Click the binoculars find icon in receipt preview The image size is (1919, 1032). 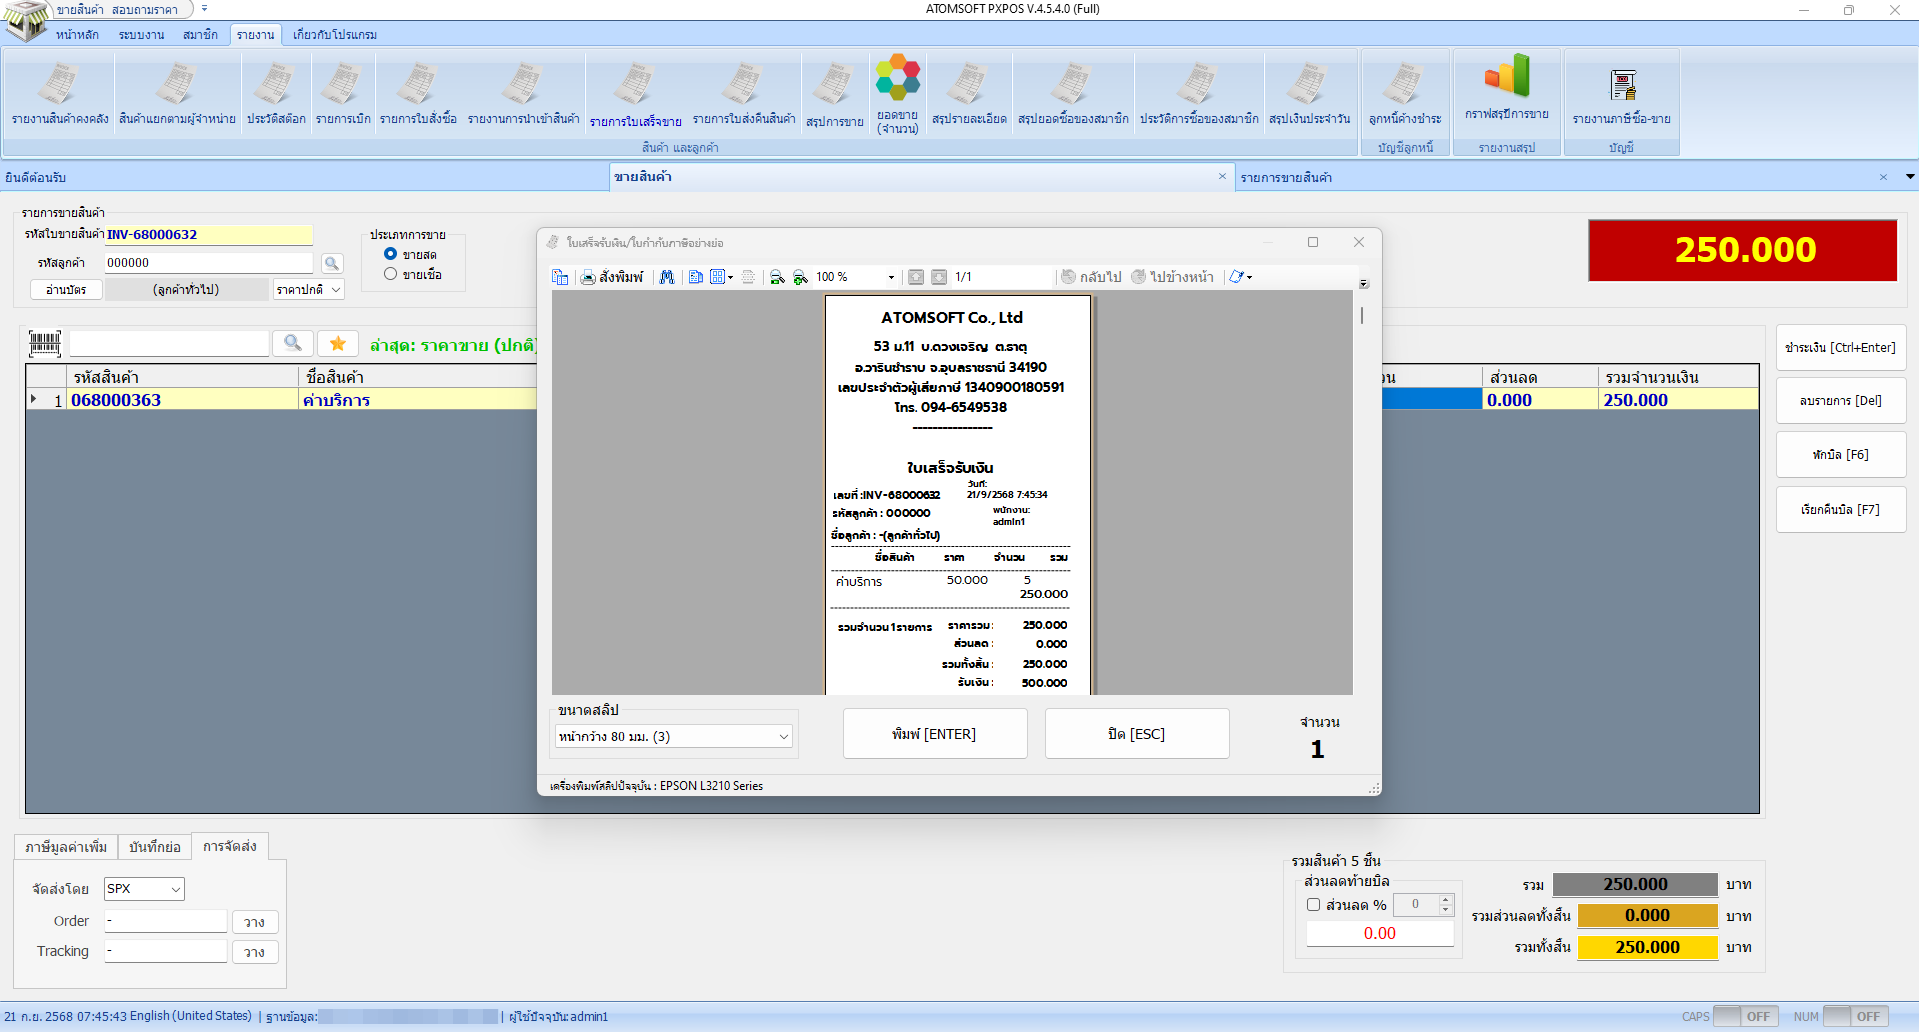tap(667, 277)
